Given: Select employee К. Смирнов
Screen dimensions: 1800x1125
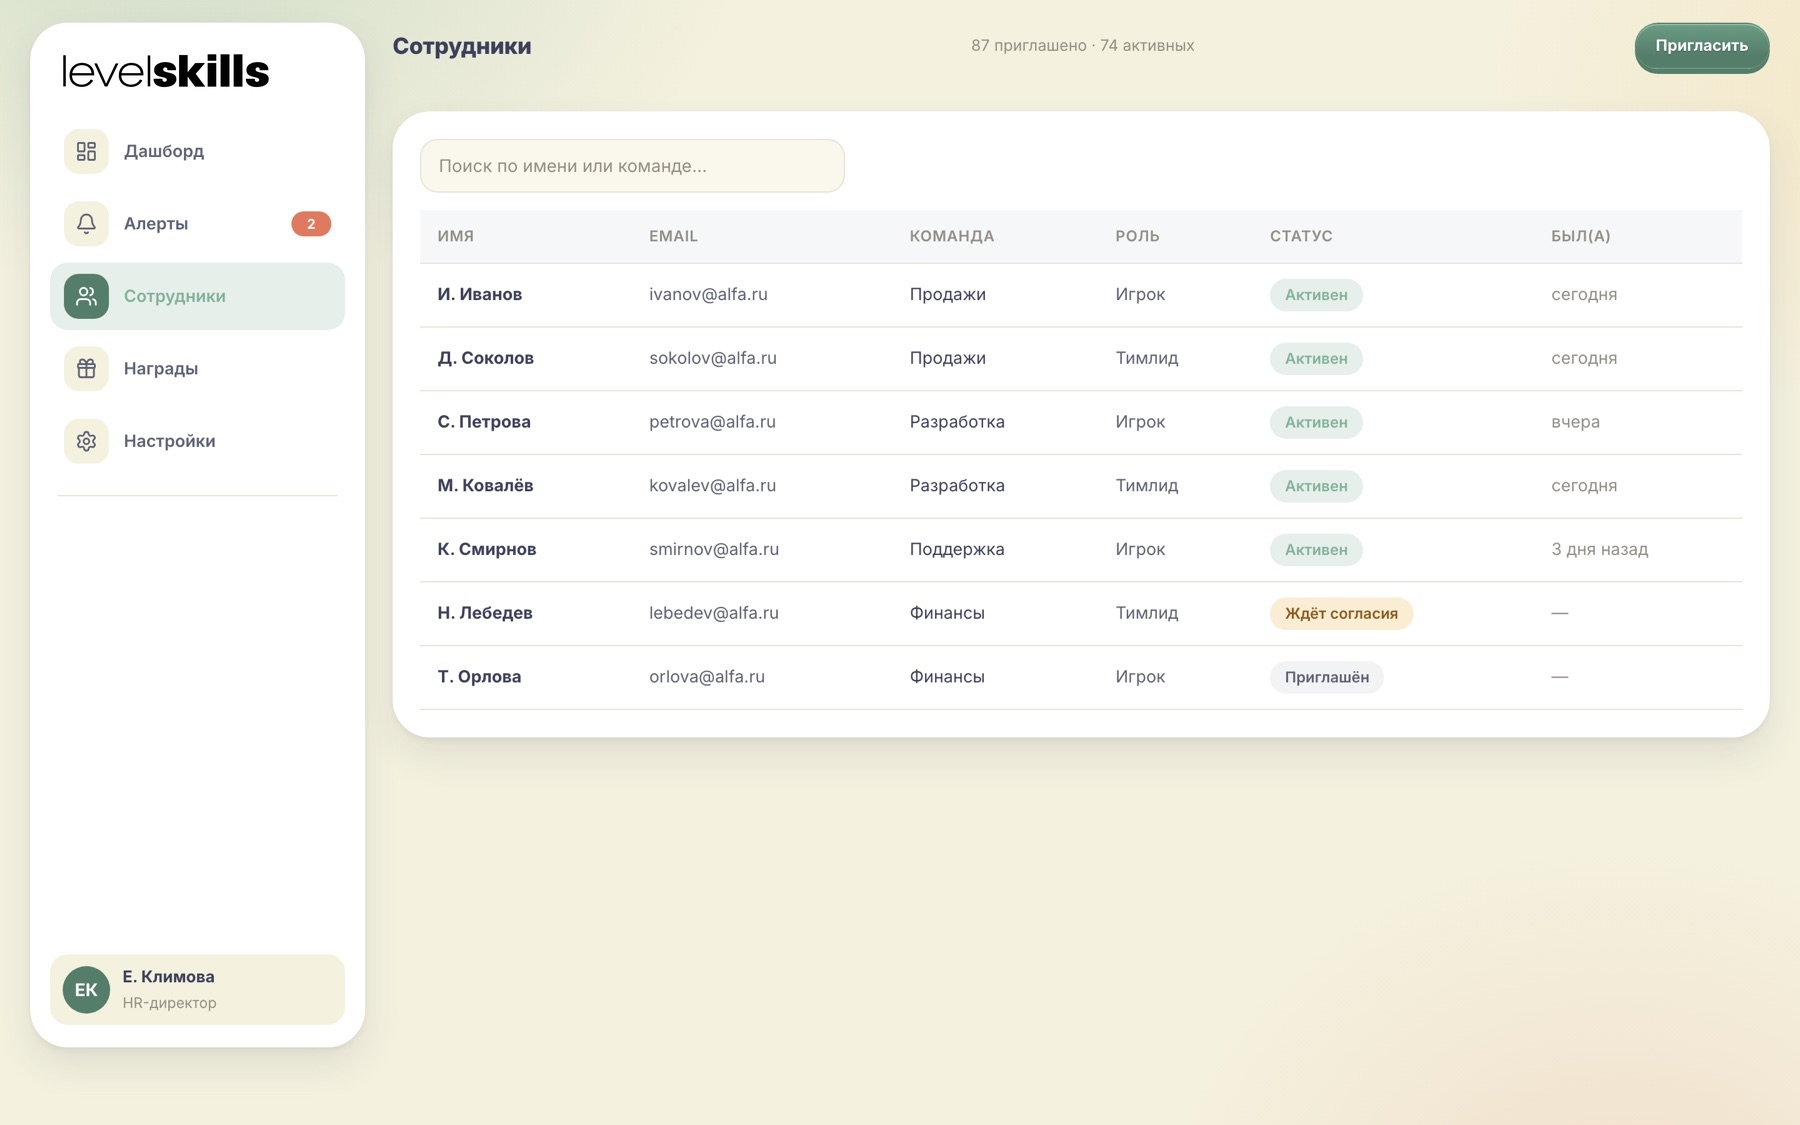Looking at the screenshot, I should (487, 549).
